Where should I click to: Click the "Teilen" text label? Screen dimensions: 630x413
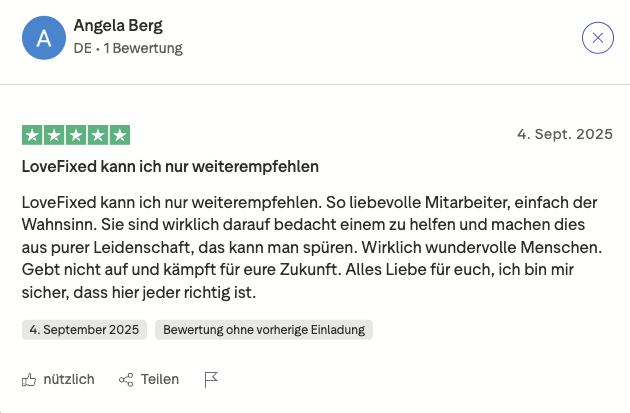pos(160,379)
